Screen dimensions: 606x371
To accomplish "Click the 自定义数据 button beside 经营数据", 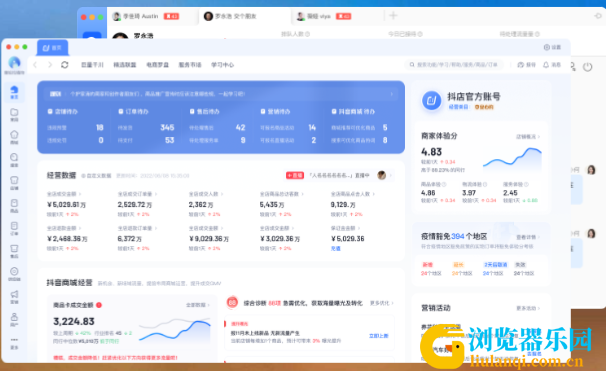I will coord(96,175).
